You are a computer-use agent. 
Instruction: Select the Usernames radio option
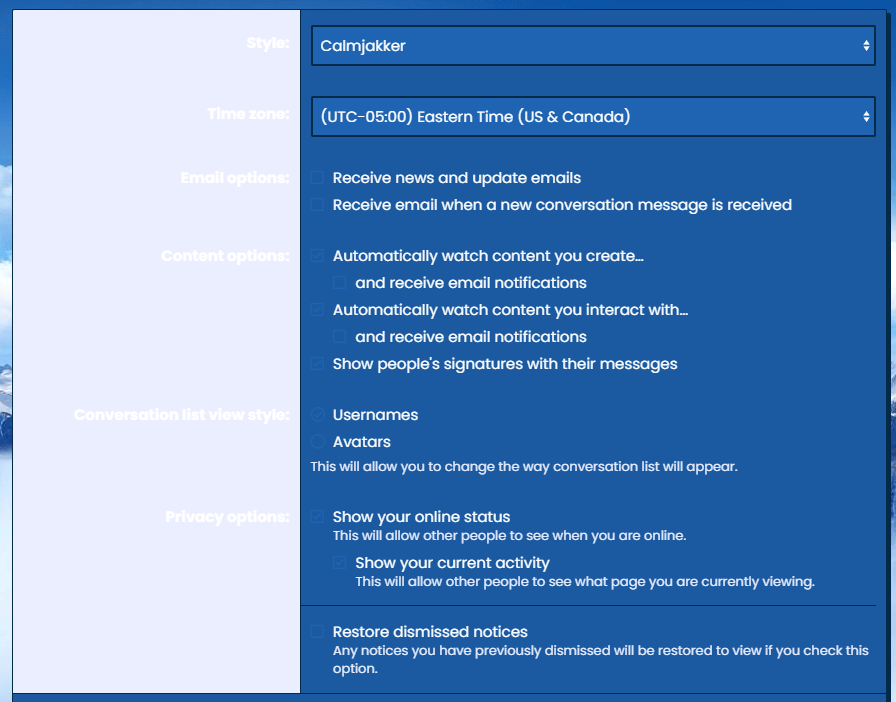click(317, 415)
